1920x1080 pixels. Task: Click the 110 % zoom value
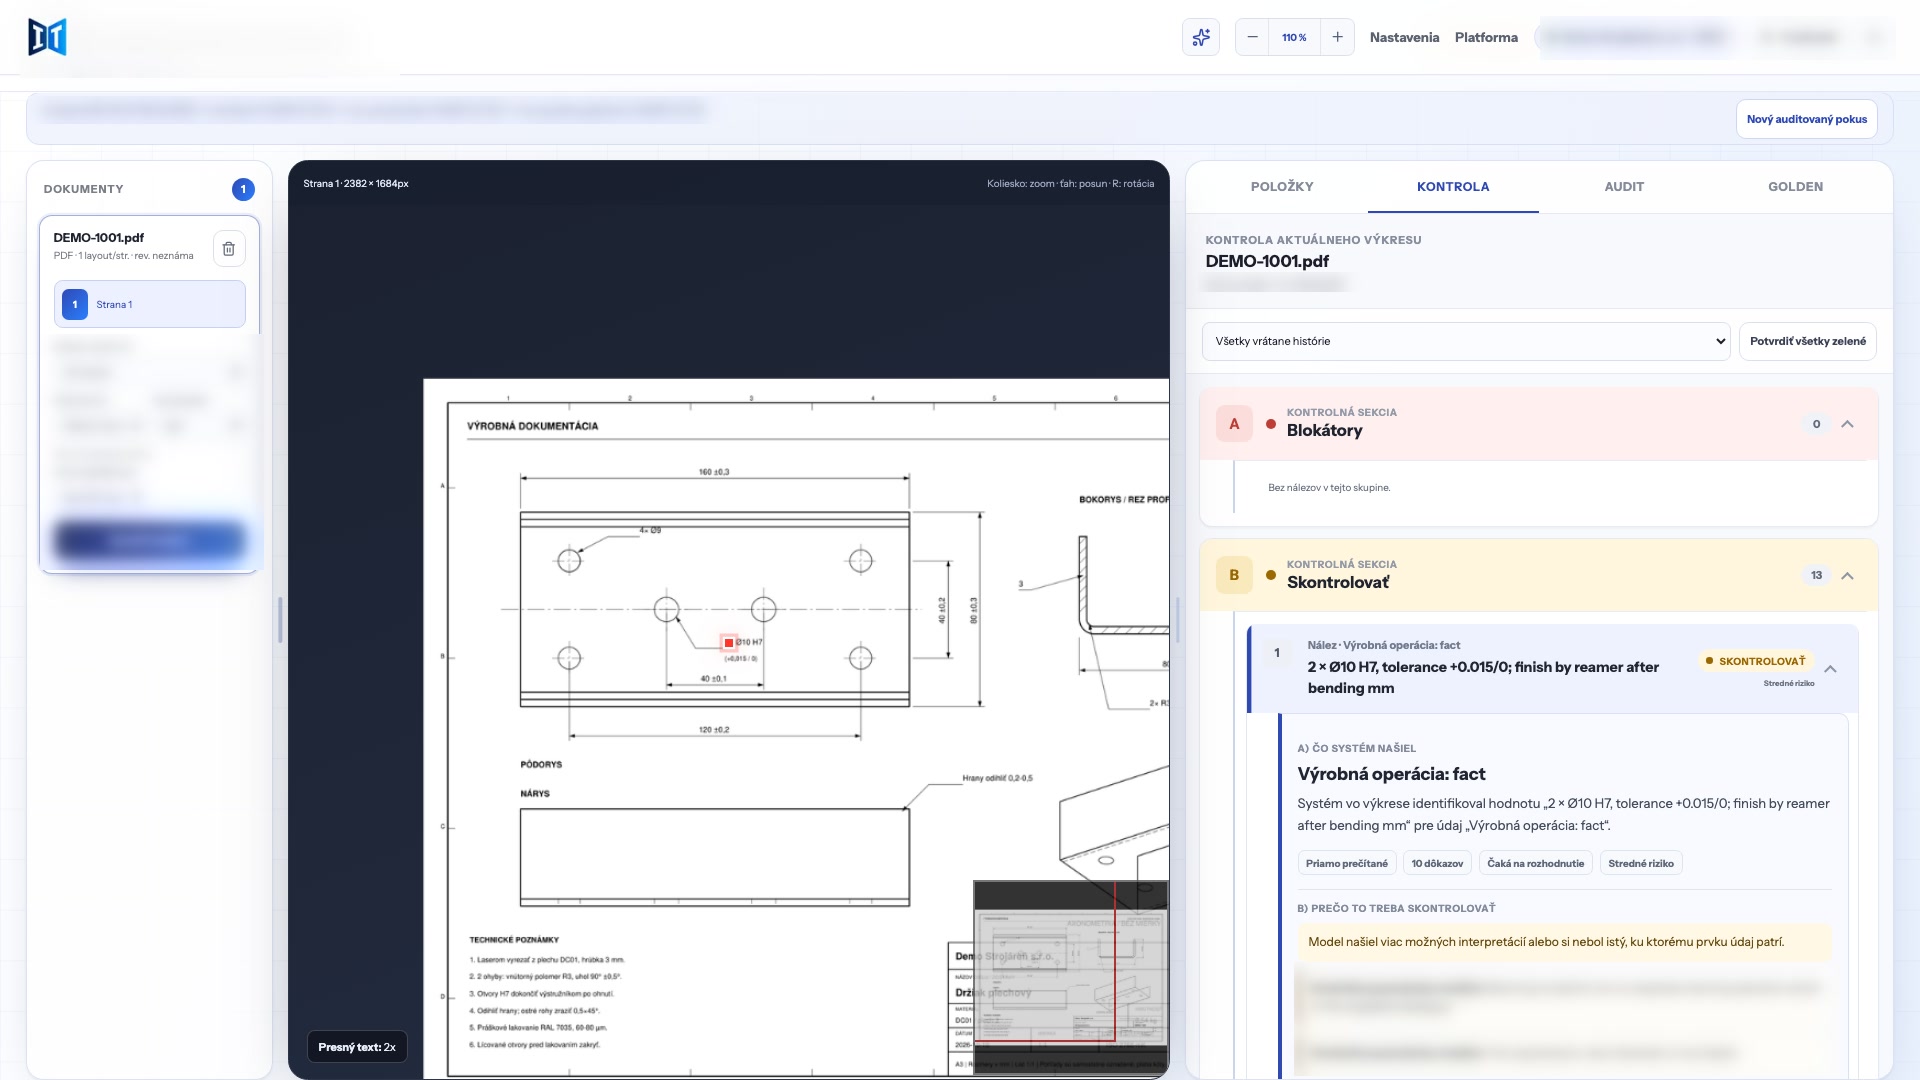tap(1294, 37)
